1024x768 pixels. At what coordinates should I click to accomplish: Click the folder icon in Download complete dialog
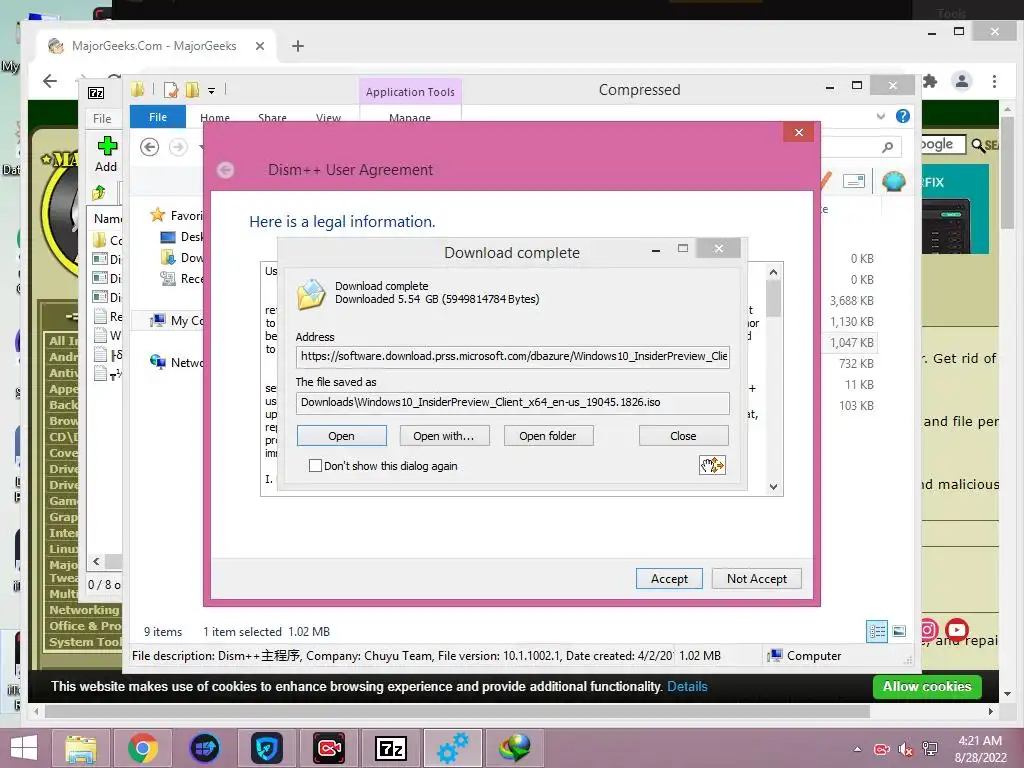311,294
